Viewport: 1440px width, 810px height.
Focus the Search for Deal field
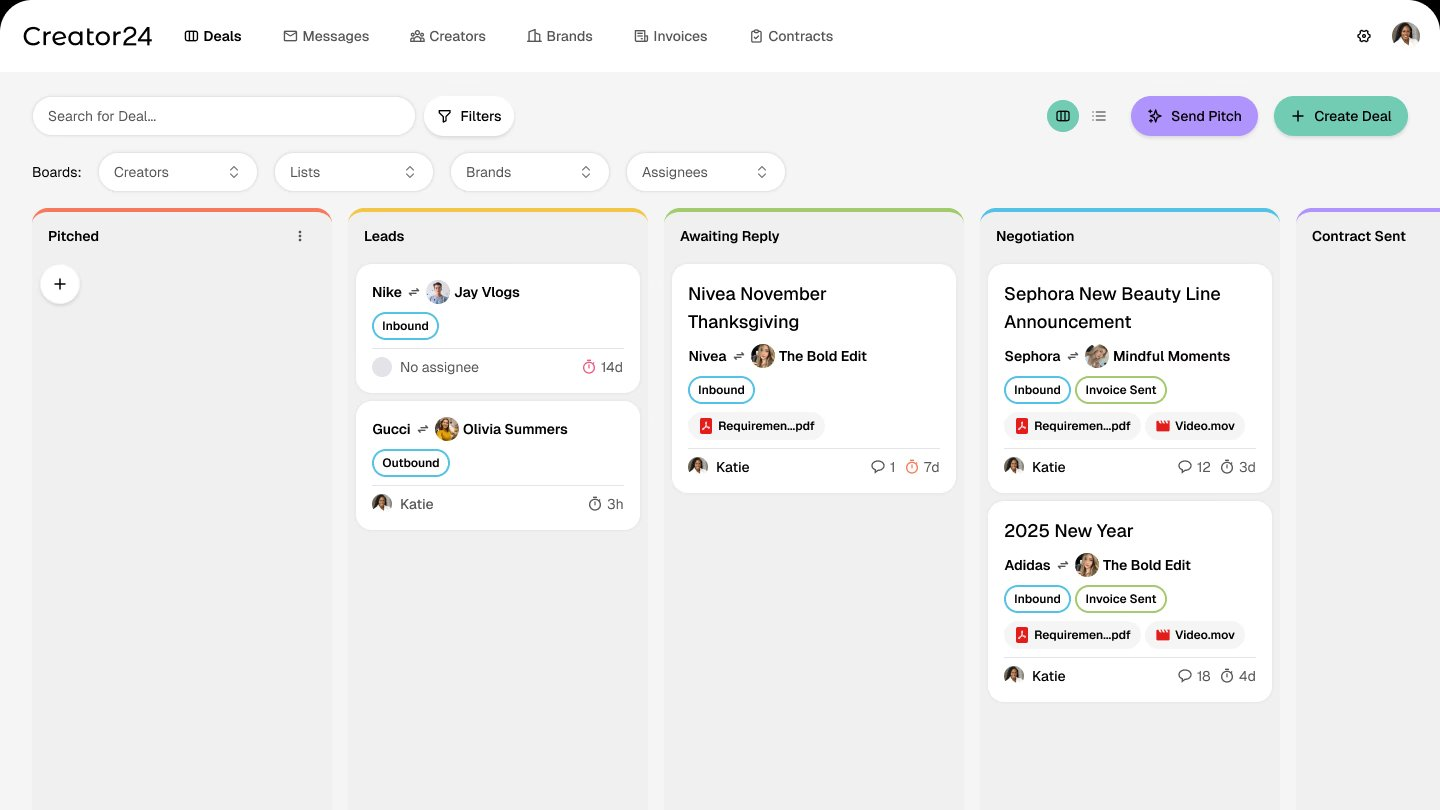pyautogui.click(x=224, y=116)
